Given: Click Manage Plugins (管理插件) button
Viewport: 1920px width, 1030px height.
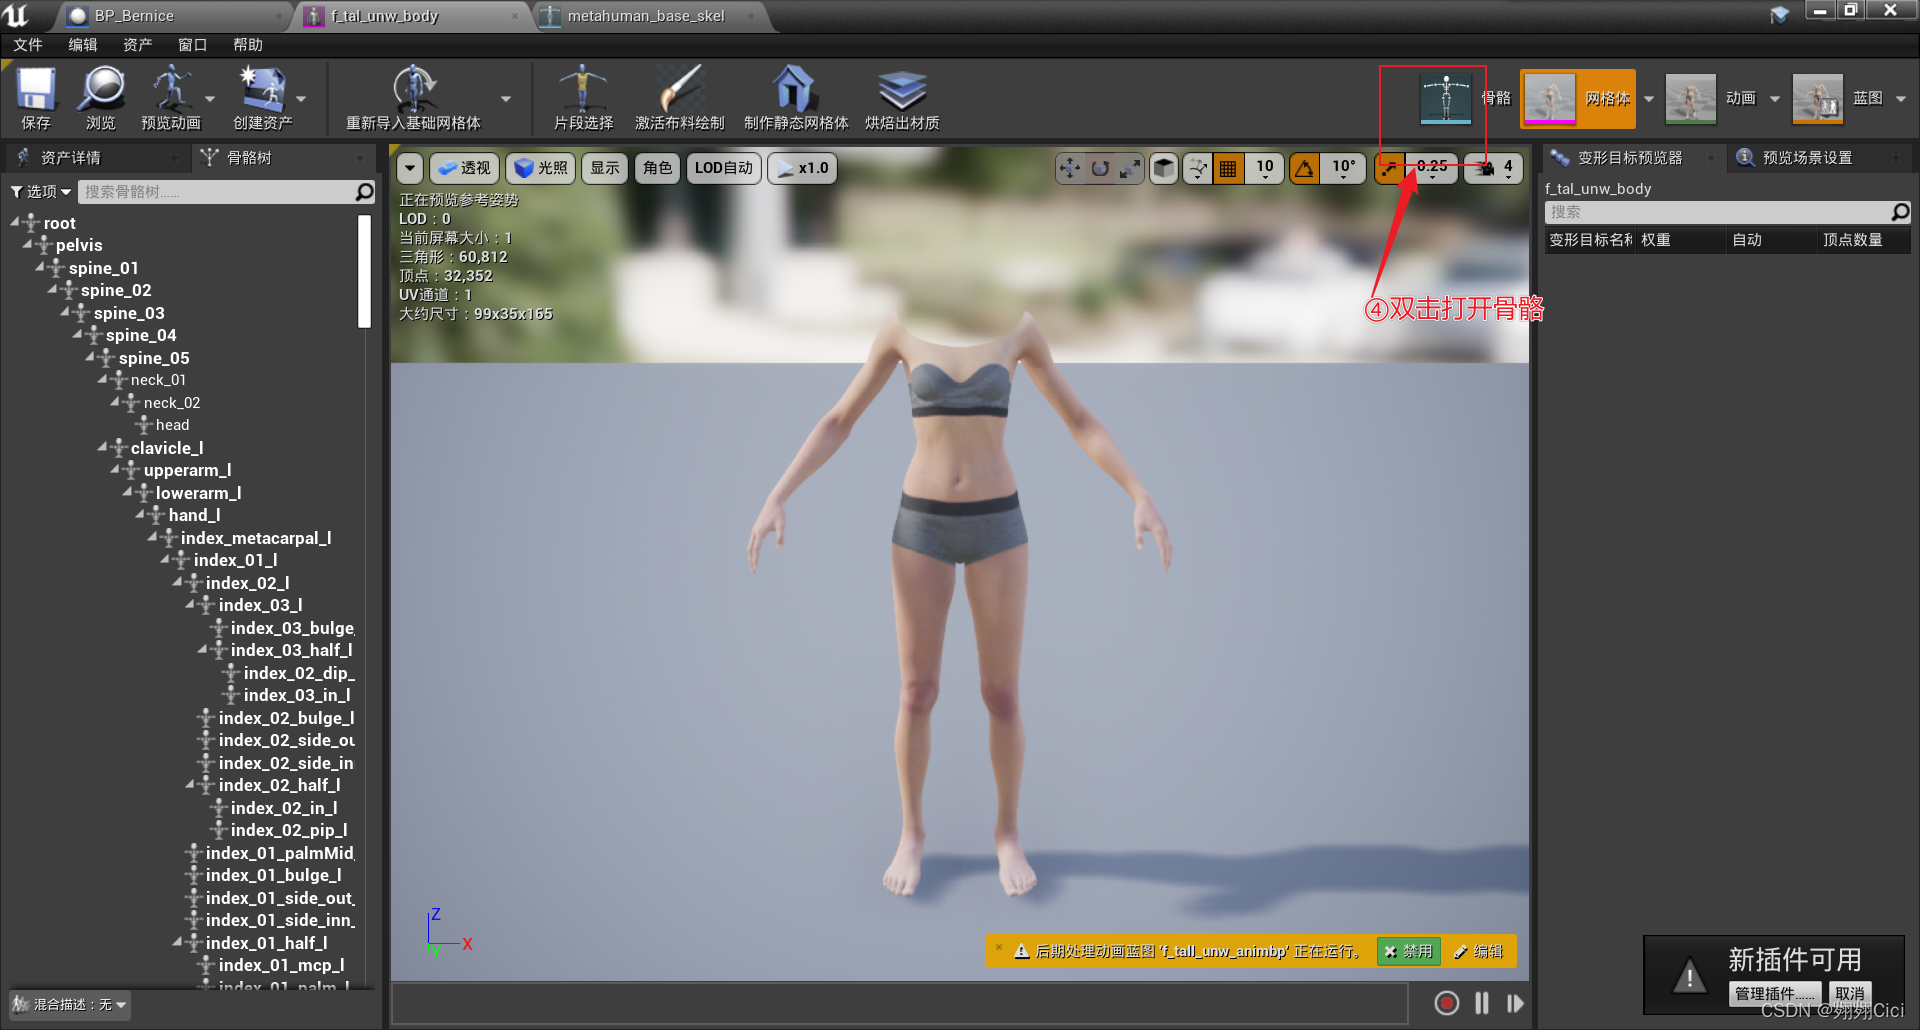Looking at the screenshot, I should [1774, 993].
